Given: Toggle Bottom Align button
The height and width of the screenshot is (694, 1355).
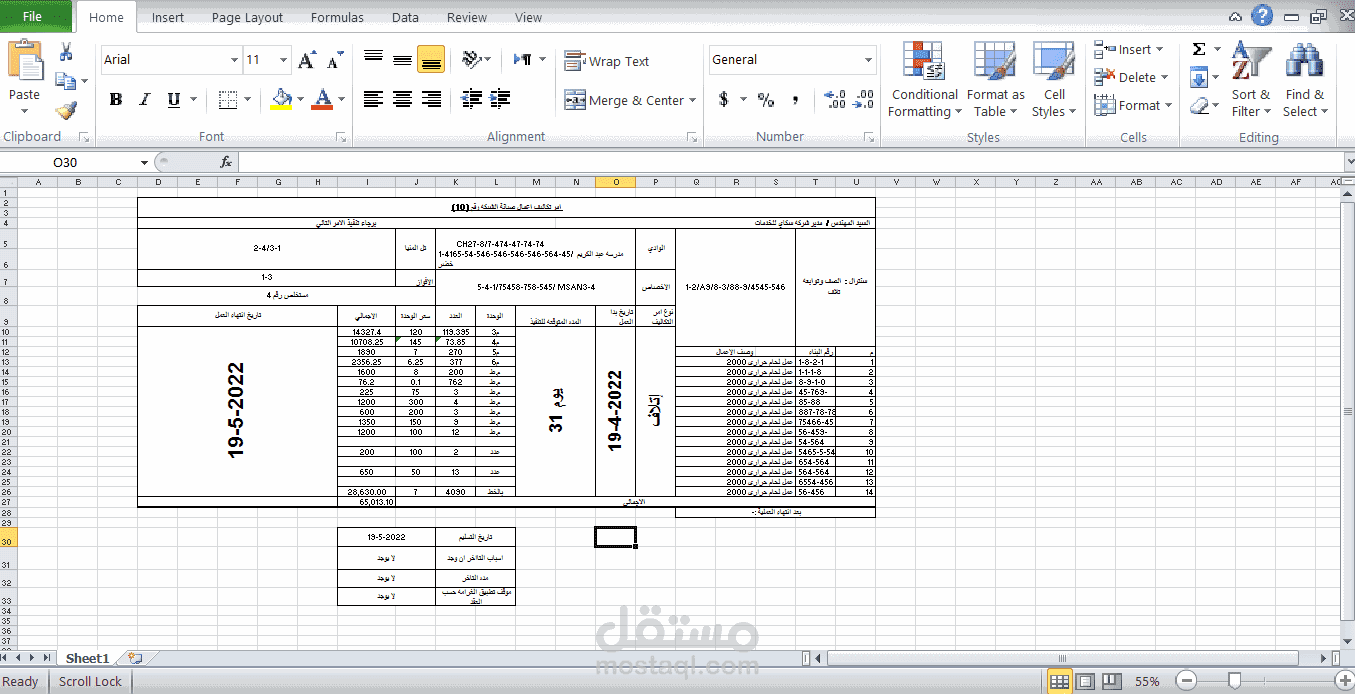Looking at the screenshot, I should click(x=431, y=60).
